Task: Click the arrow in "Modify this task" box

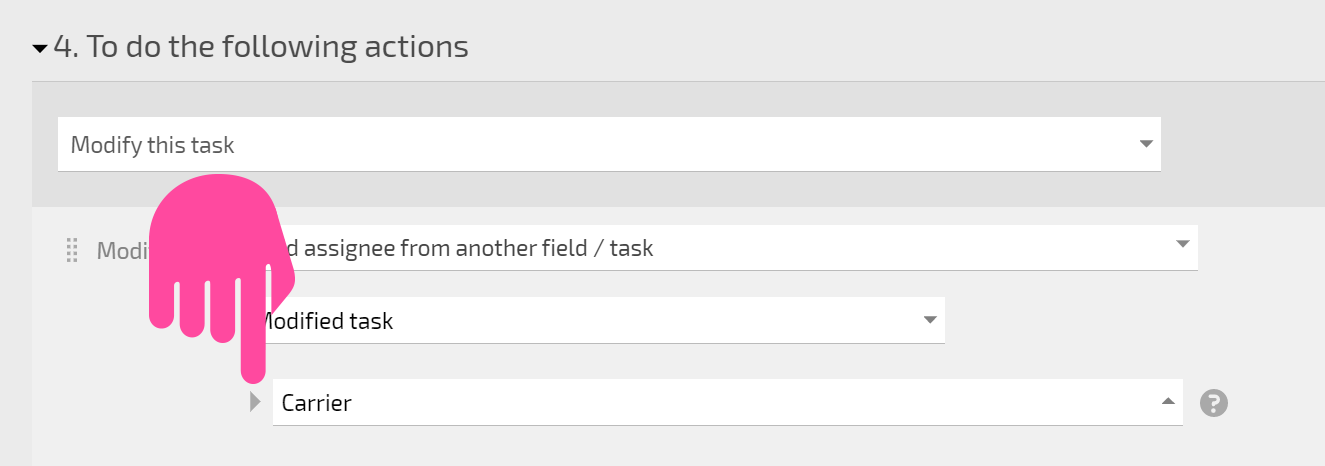Action: 1146,144
